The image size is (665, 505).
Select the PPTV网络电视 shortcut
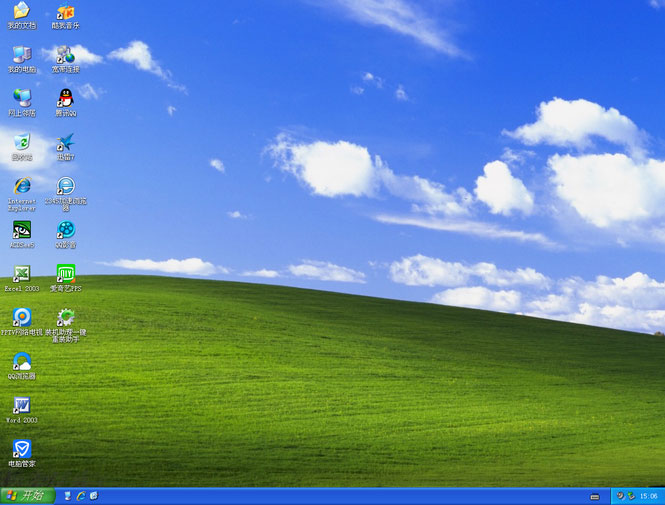[x=22, y=322]
